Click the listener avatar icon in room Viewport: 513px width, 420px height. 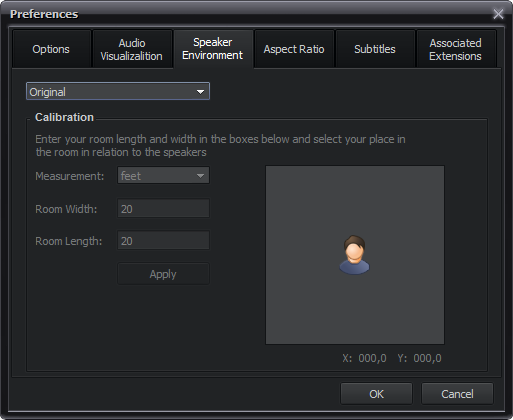pos(354,255)
